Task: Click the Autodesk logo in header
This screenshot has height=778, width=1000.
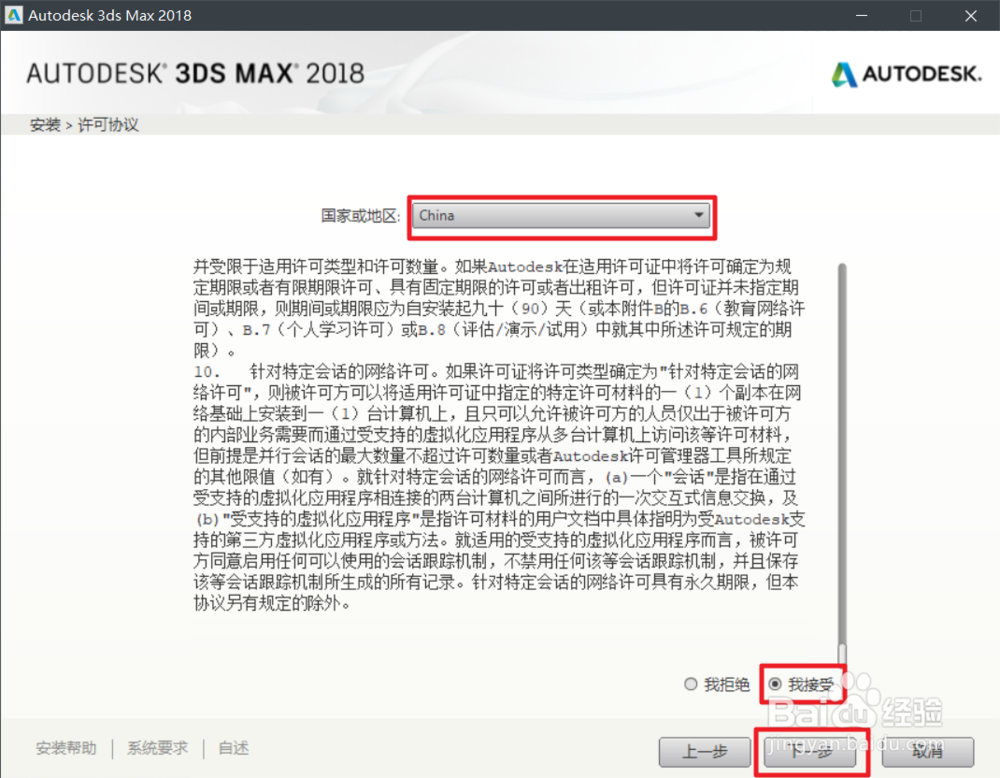Action: click(906, 74)
